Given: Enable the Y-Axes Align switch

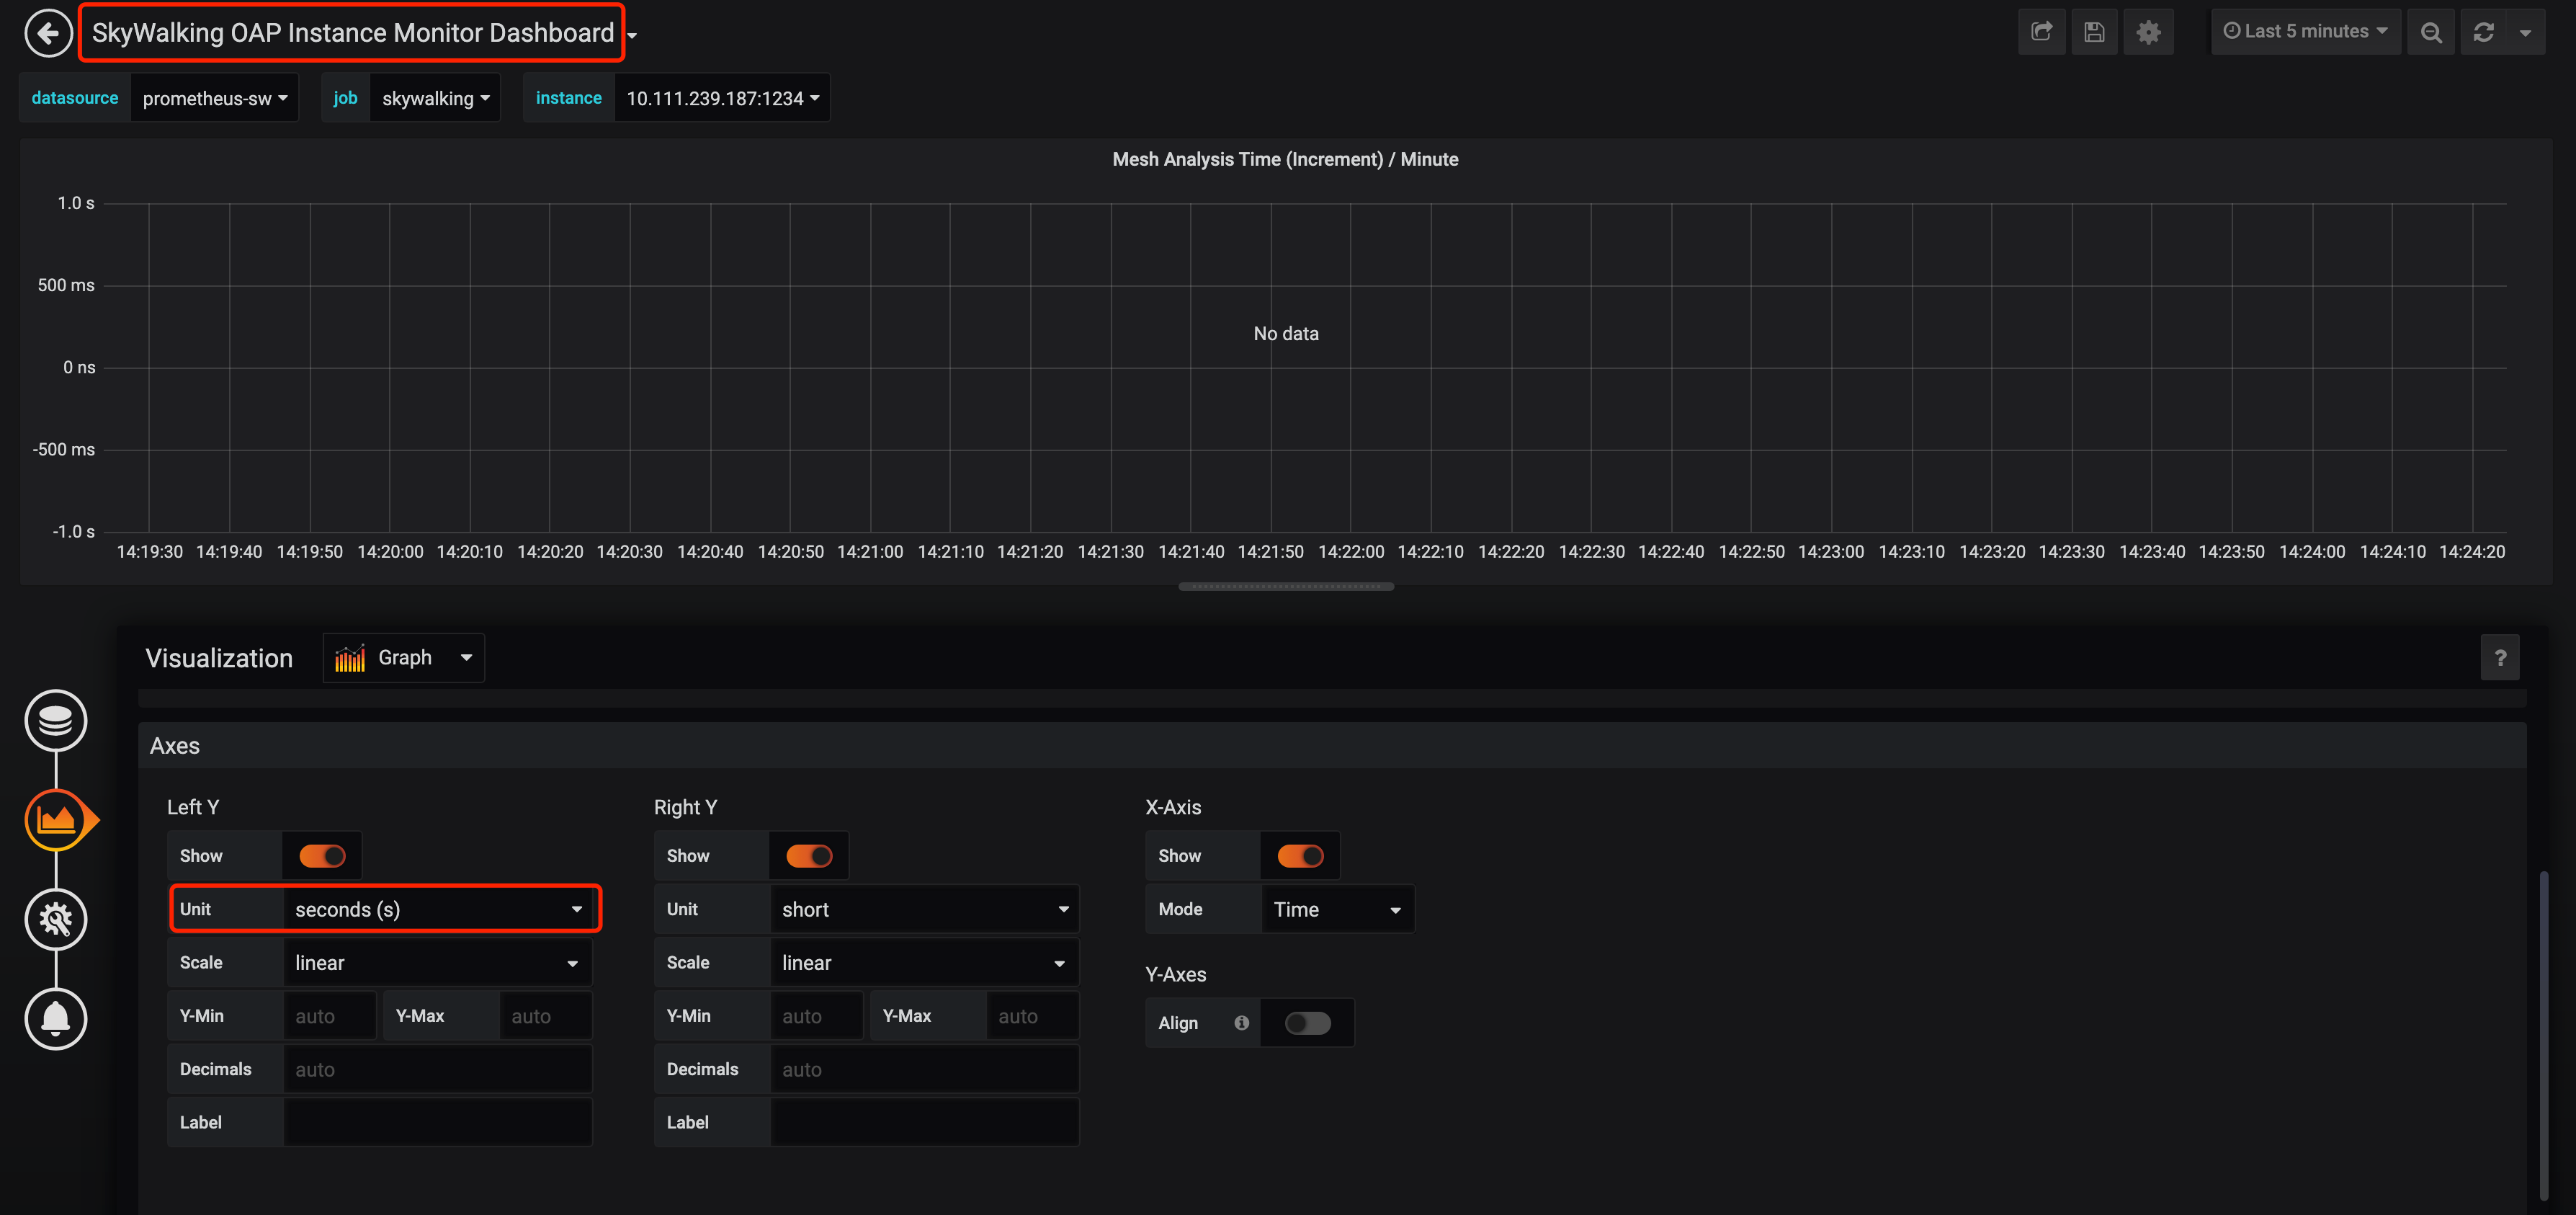Looking at the screenshot, I should point(1307,1023).
